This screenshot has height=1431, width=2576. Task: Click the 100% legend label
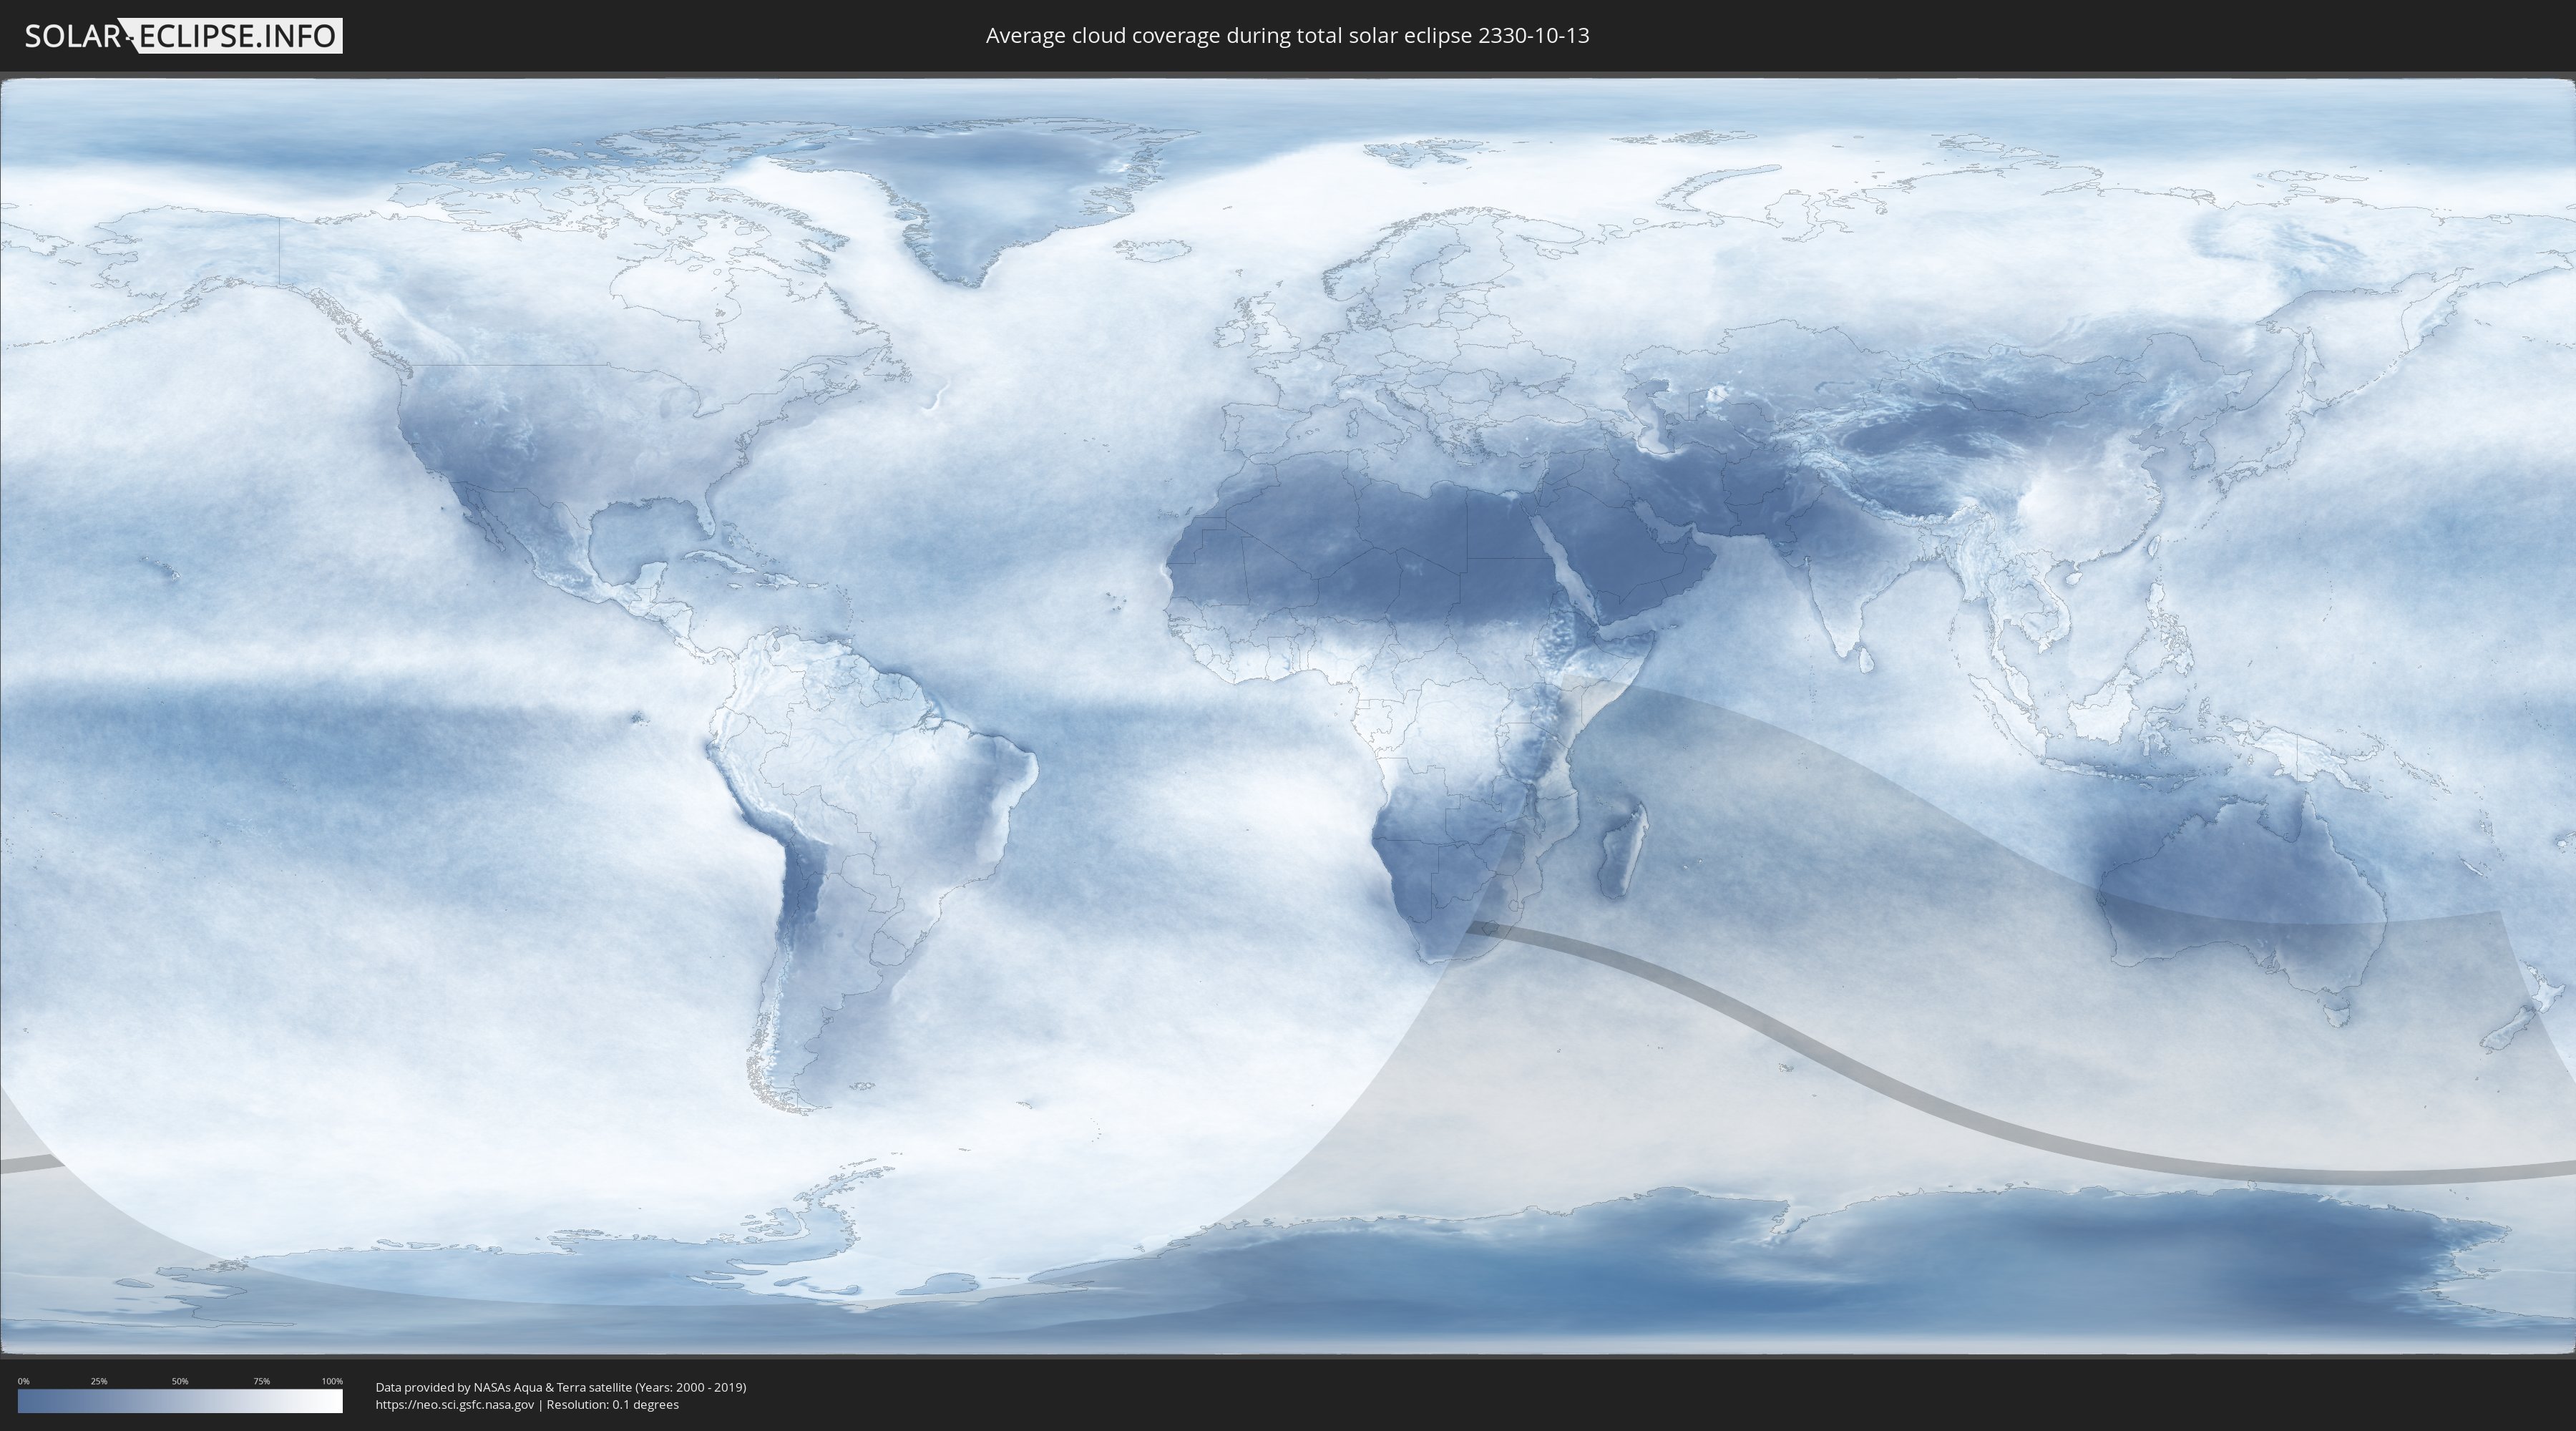click(332, 1381)
